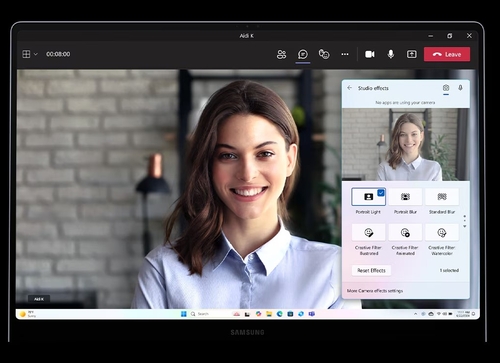Open the People participants panel
Viewport: 500px width, 363px height.
[281, 54]
